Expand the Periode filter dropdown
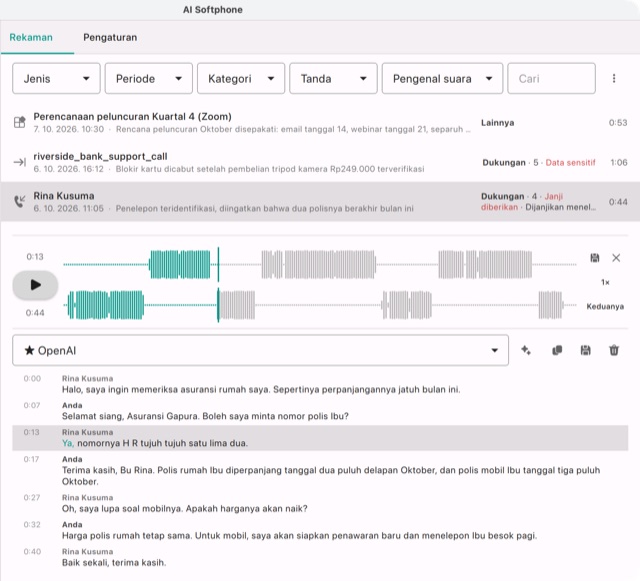The height and width of the screenshot is (581, 640). click(x=149, y=78)
